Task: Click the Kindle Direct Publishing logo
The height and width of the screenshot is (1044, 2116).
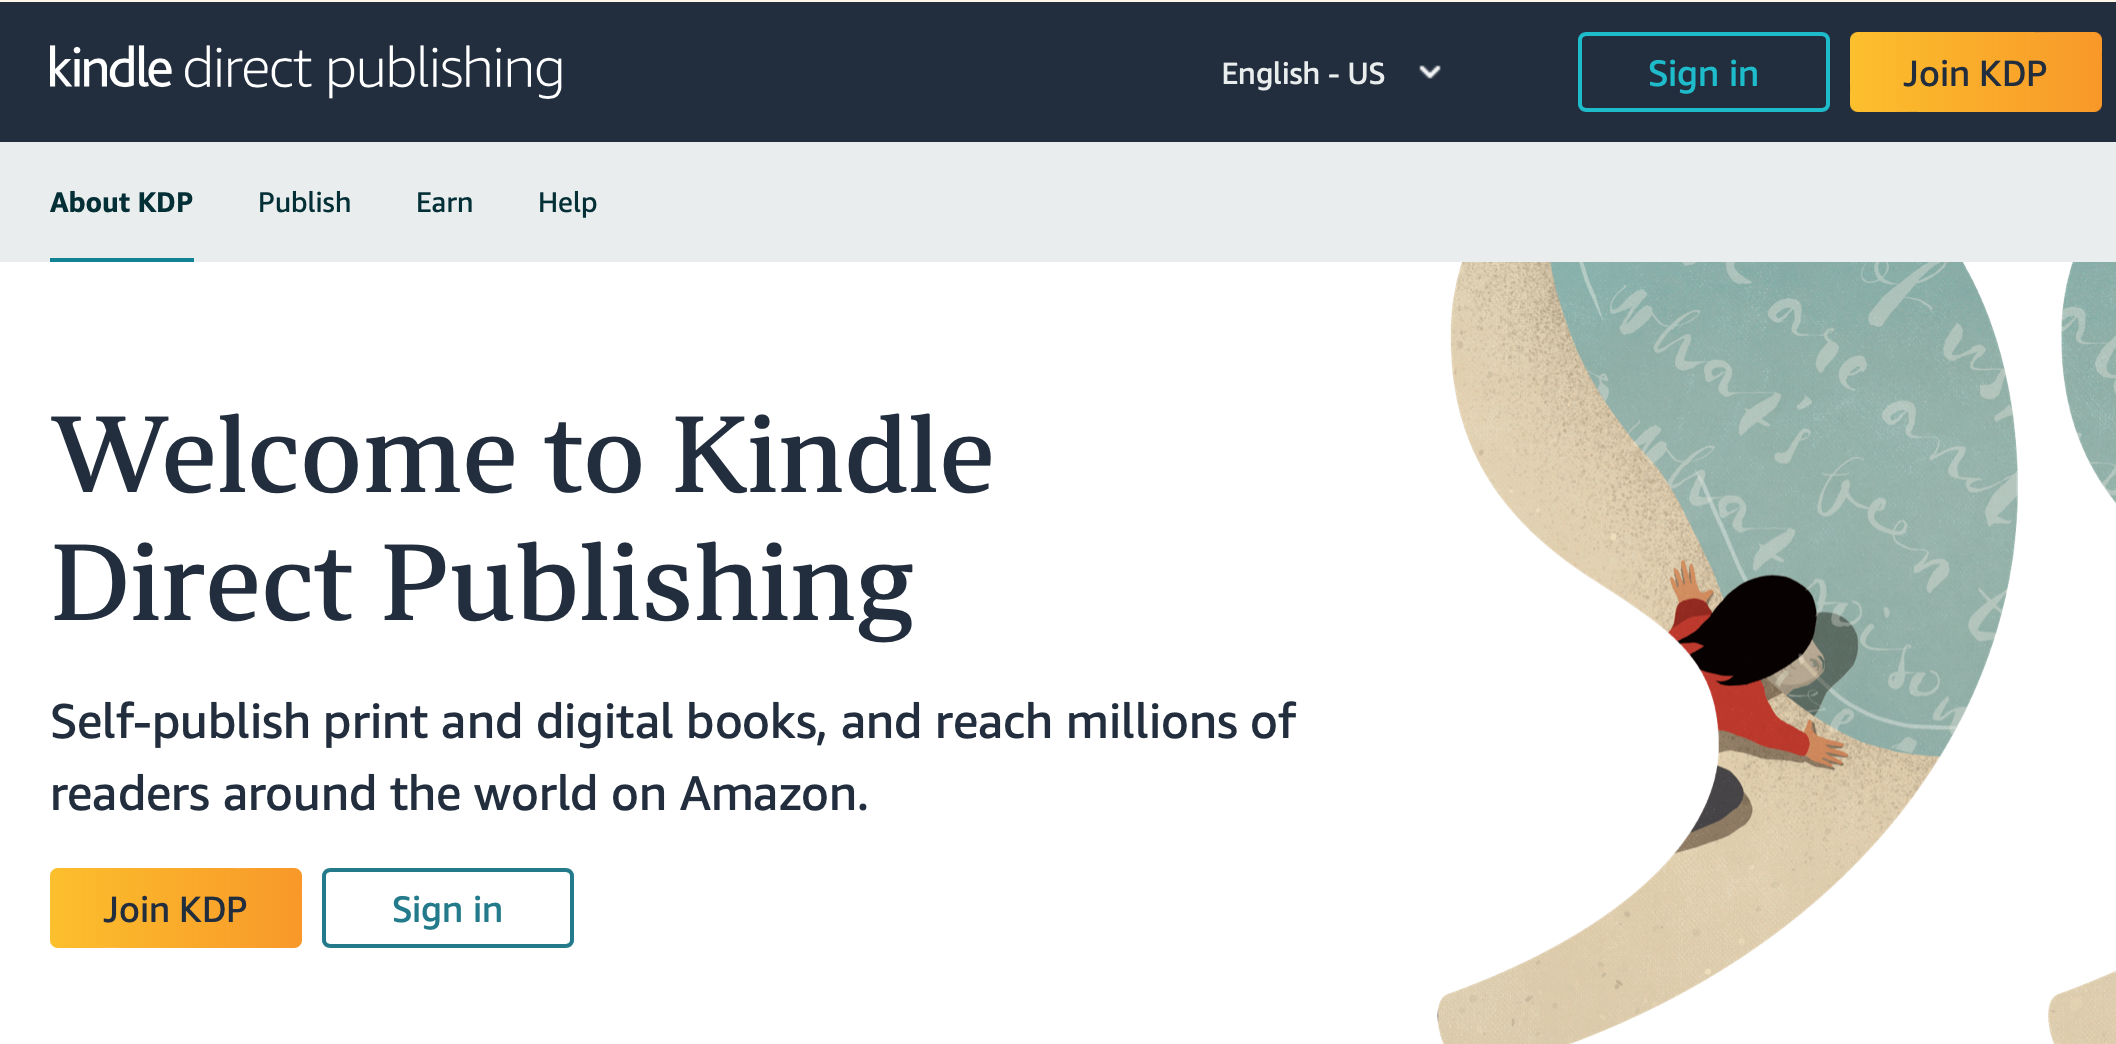Action: click(x=306, y=70)
